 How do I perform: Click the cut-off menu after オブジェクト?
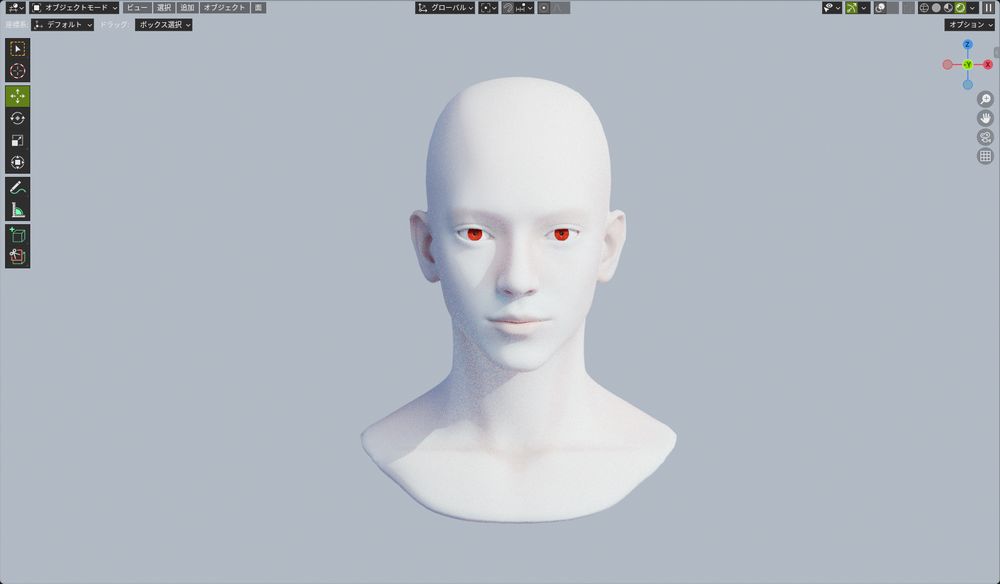(x=258, y=8)
